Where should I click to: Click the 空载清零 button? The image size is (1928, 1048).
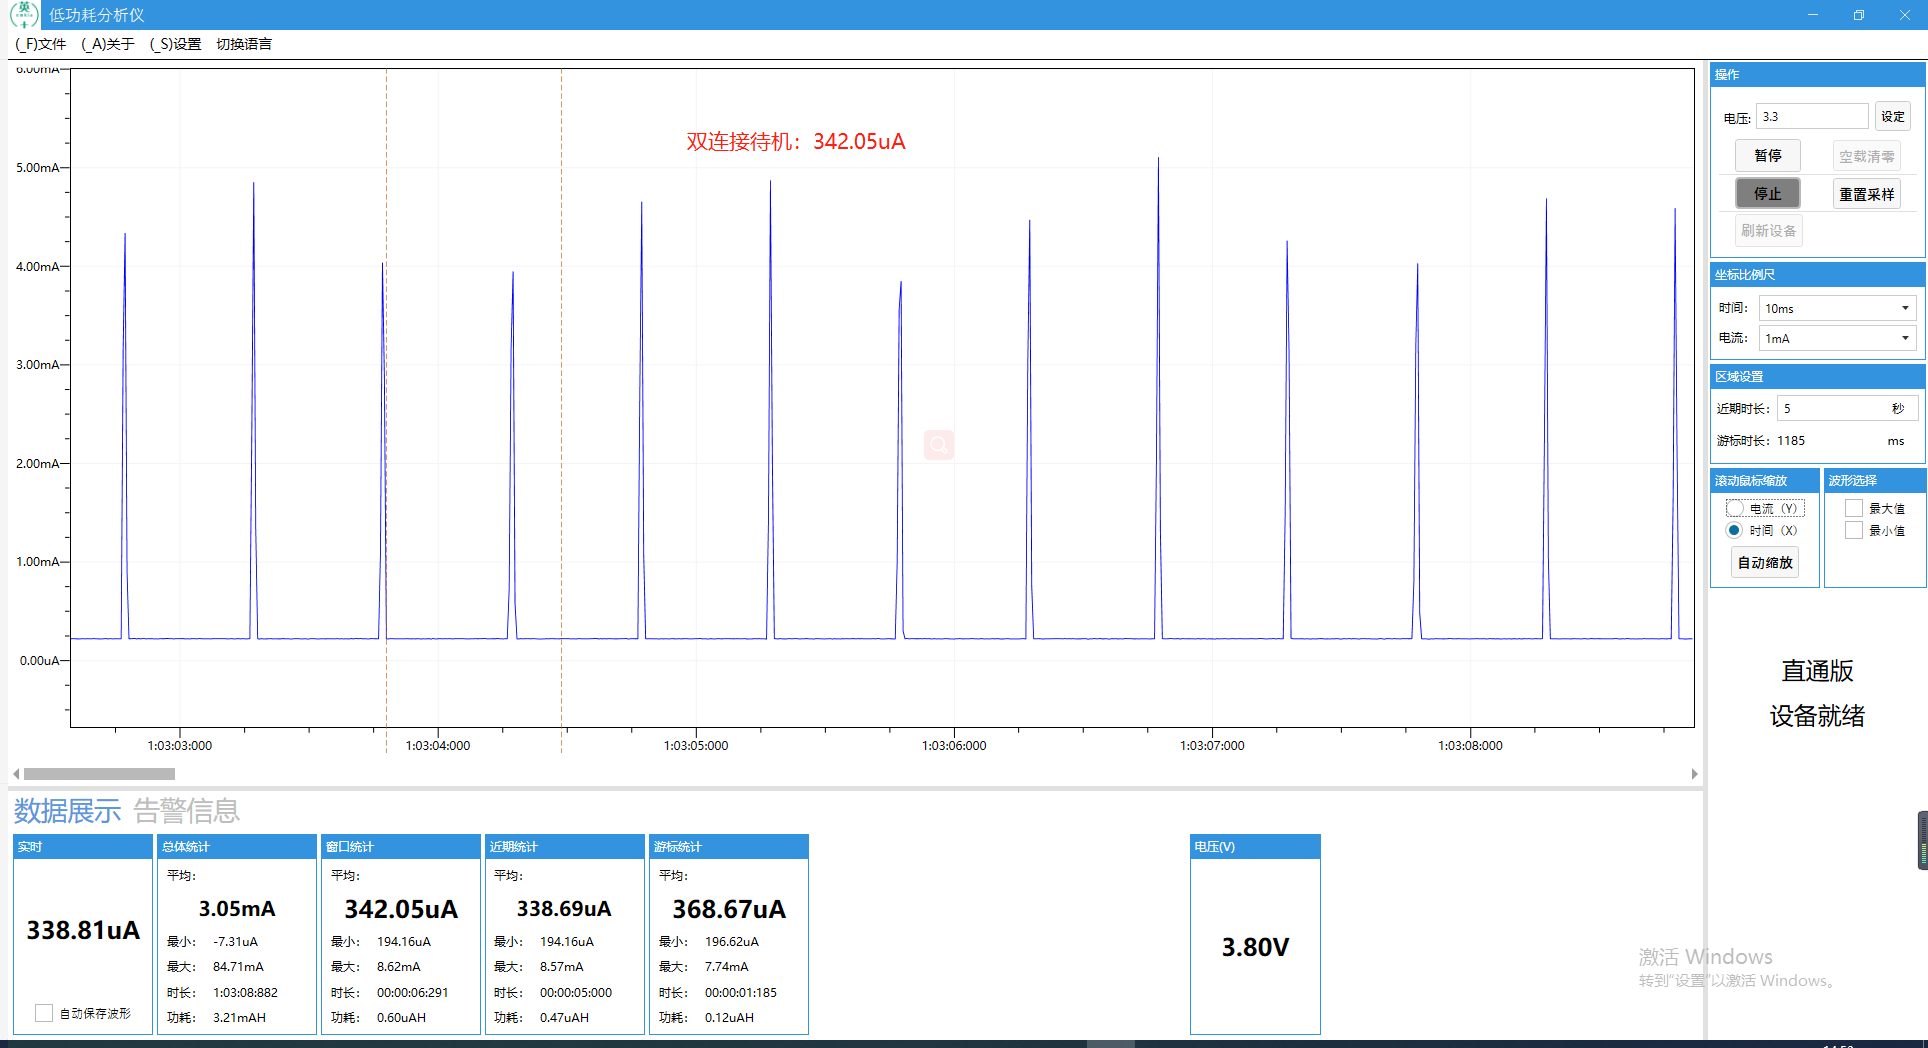point(1866,156)
